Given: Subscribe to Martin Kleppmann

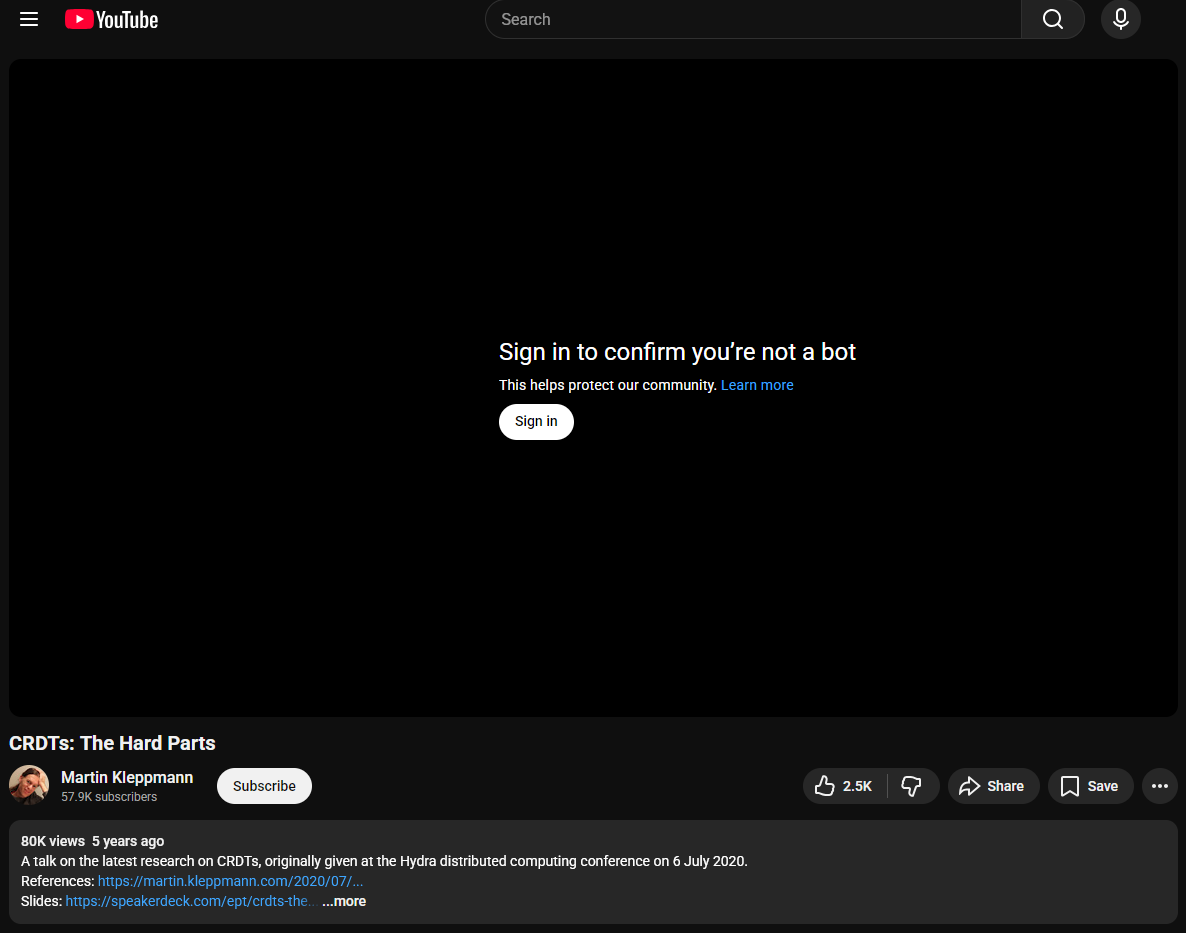Looking at the screenshot, I should pos(264,786).
